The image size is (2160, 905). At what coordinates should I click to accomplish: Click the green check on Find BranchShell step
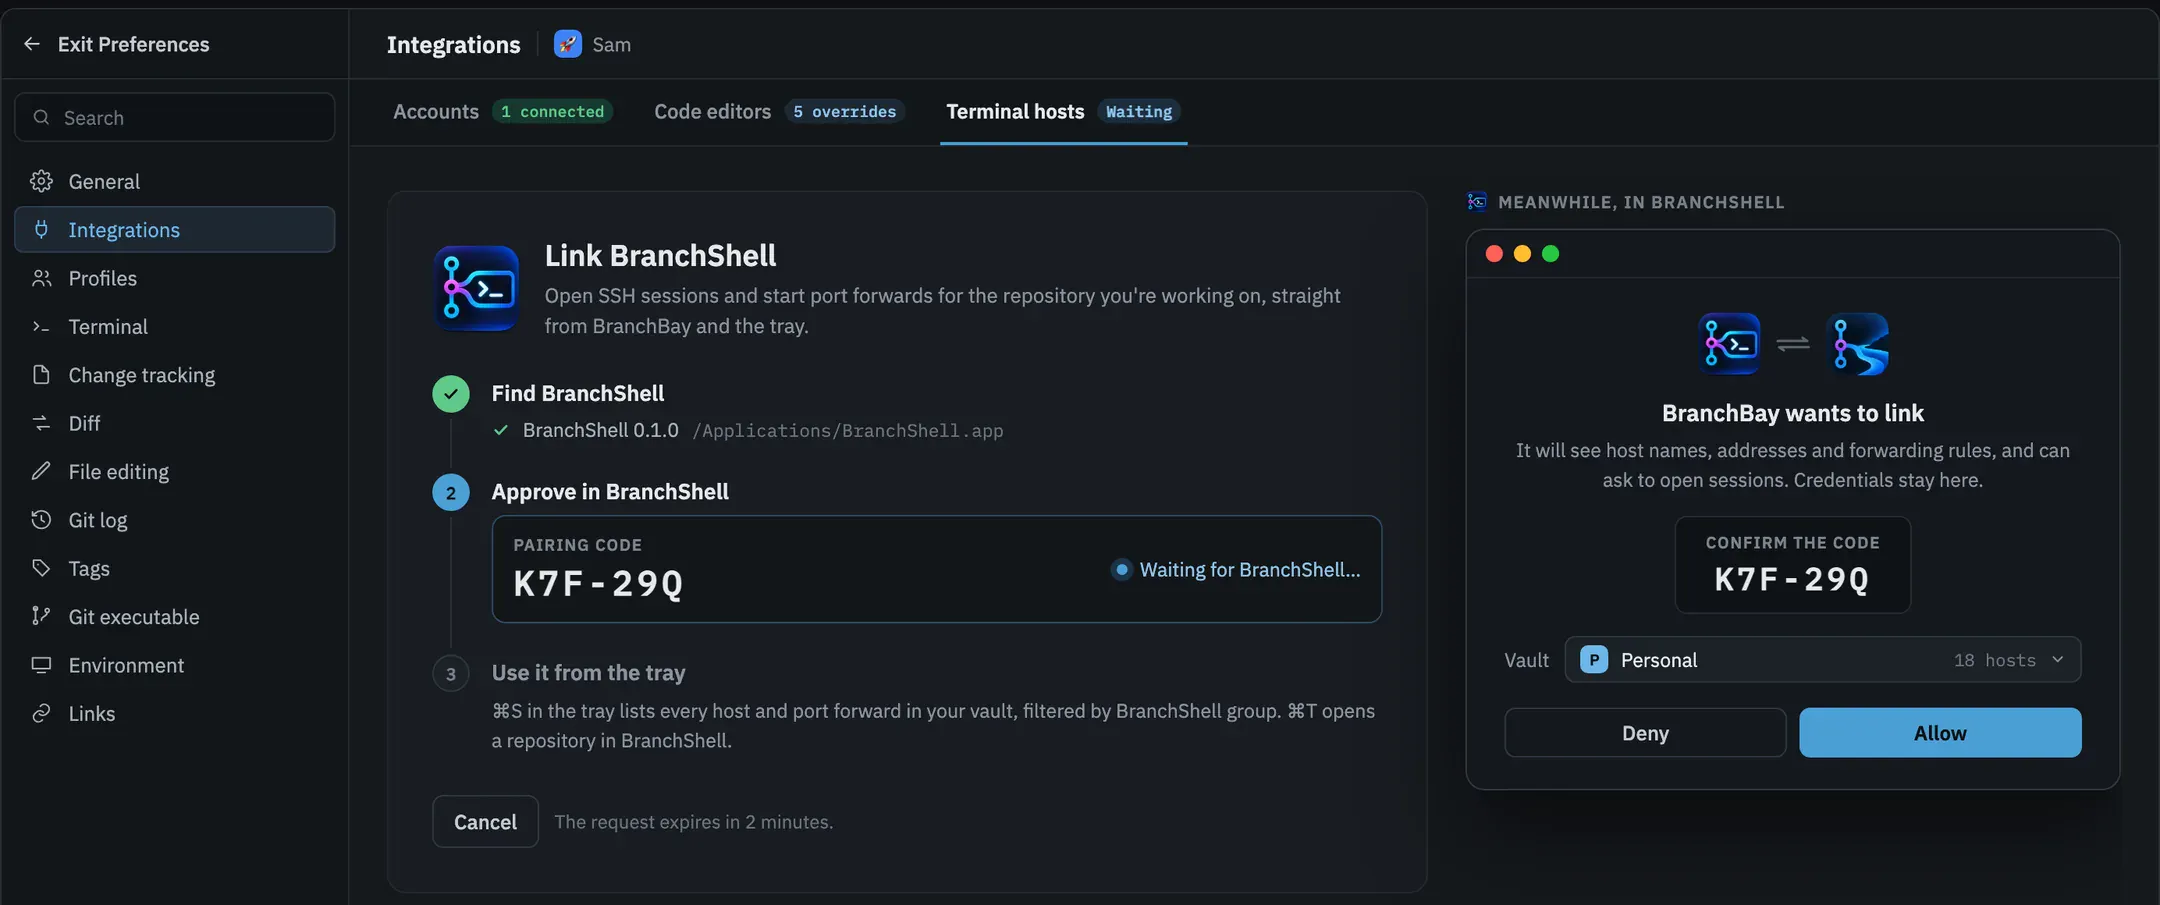tap(451, 394)
